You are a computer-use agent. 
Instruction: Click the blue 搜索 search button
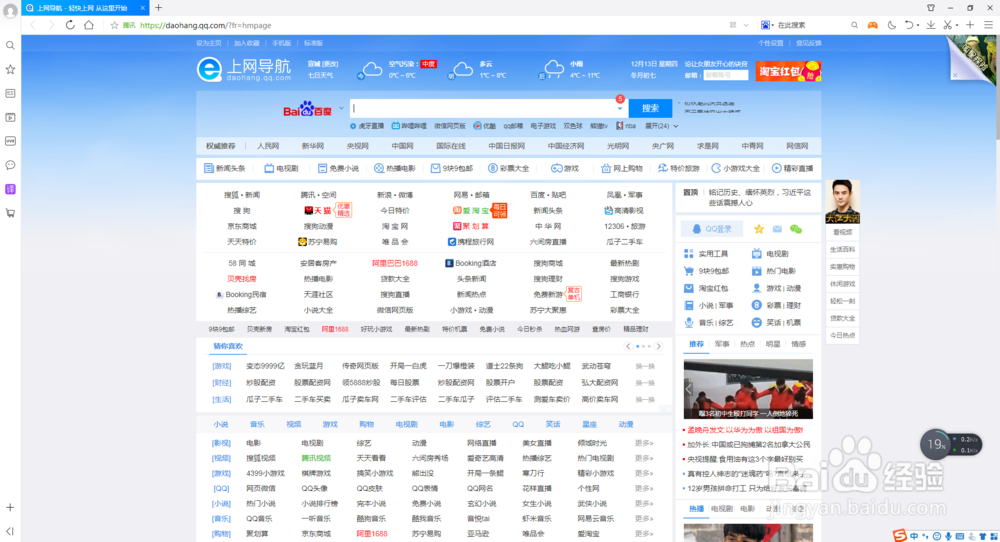(651, 108)
